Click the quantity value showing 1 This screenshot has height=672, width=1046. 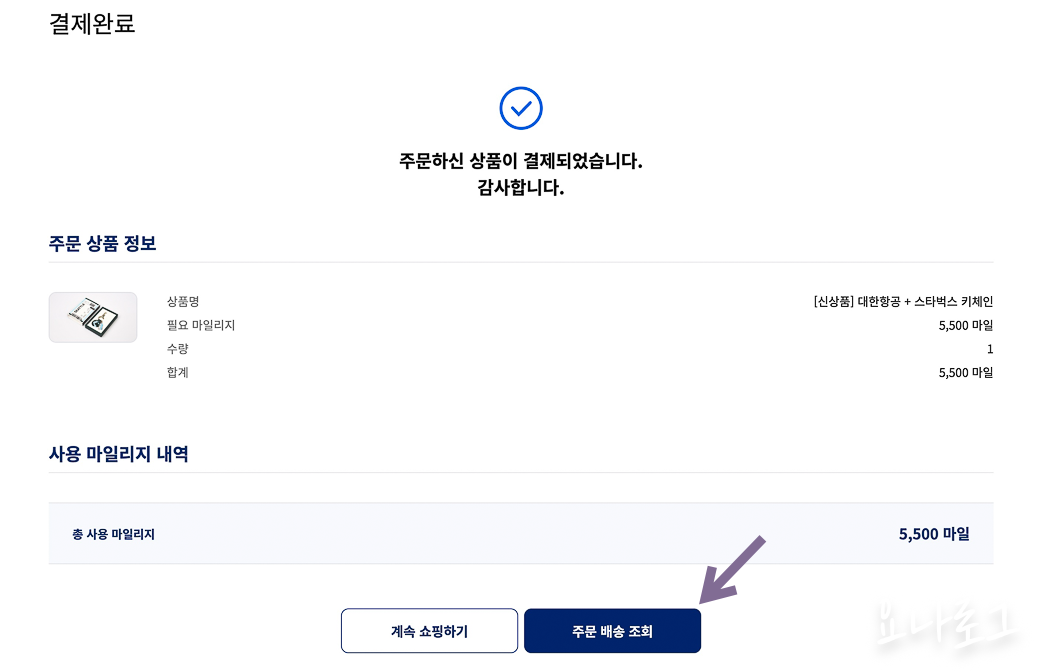click(x=988, y=349)
